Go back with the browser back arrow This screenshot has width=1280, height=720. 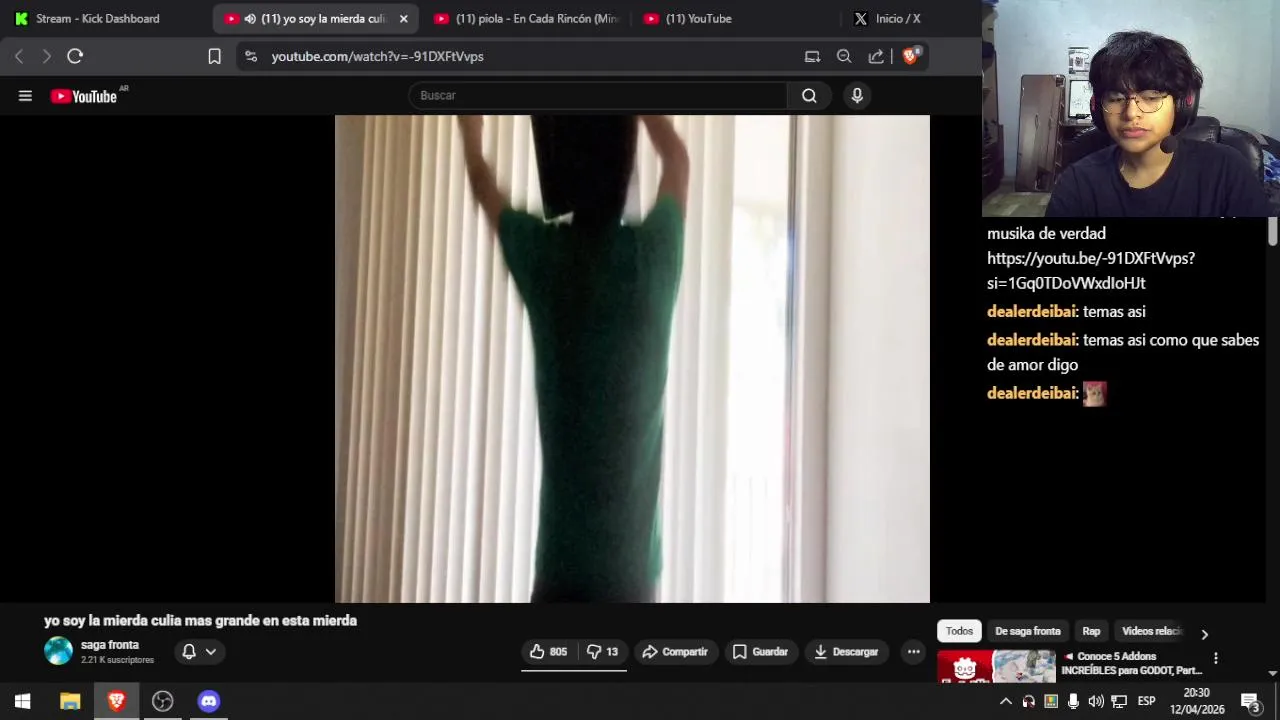19,57
